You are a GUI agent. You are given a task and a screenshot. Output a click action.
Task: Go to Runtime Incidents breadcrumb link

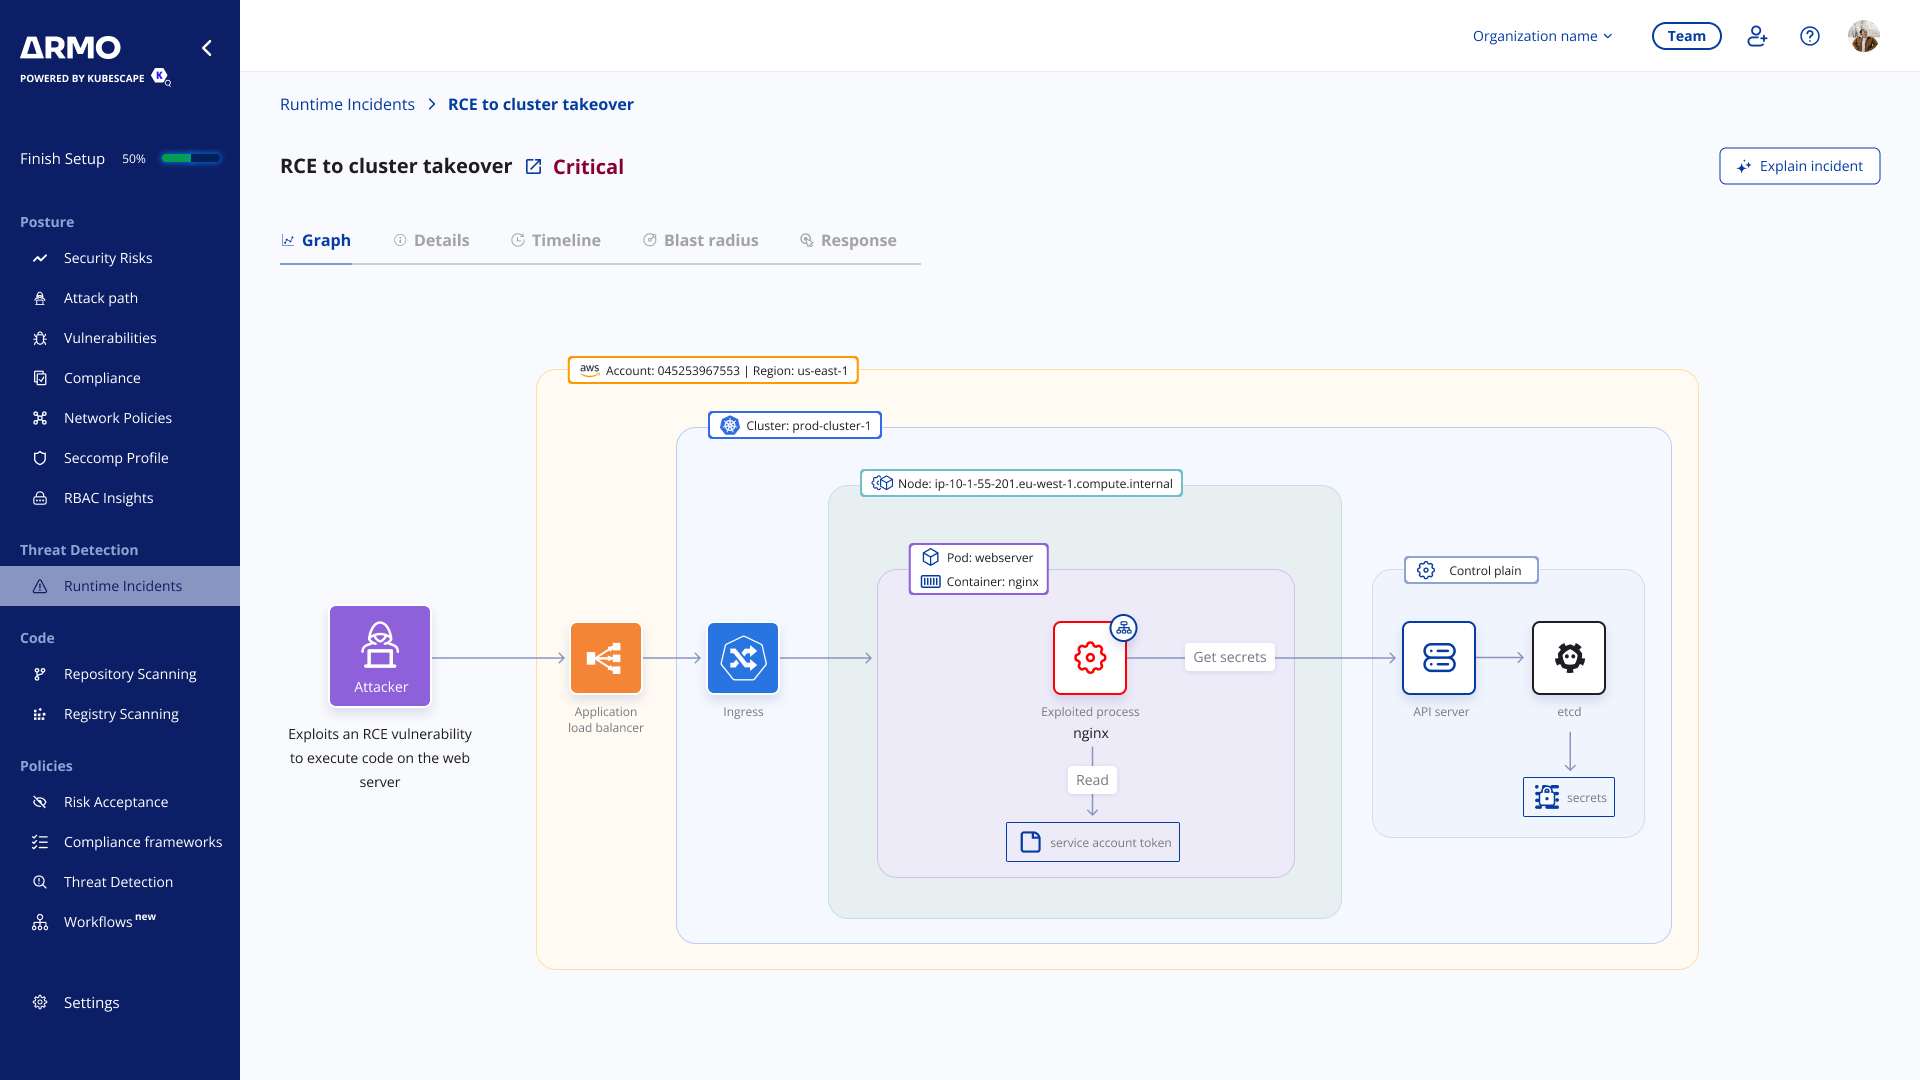coord(347,104)
